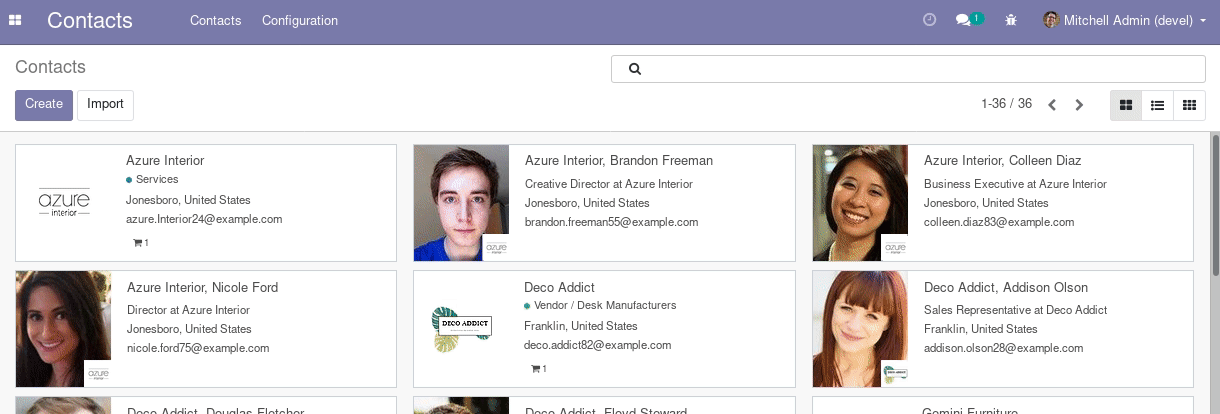The image size is (1220, 414).
Task: Click Director at Azure Interior text
Action: 189,310
